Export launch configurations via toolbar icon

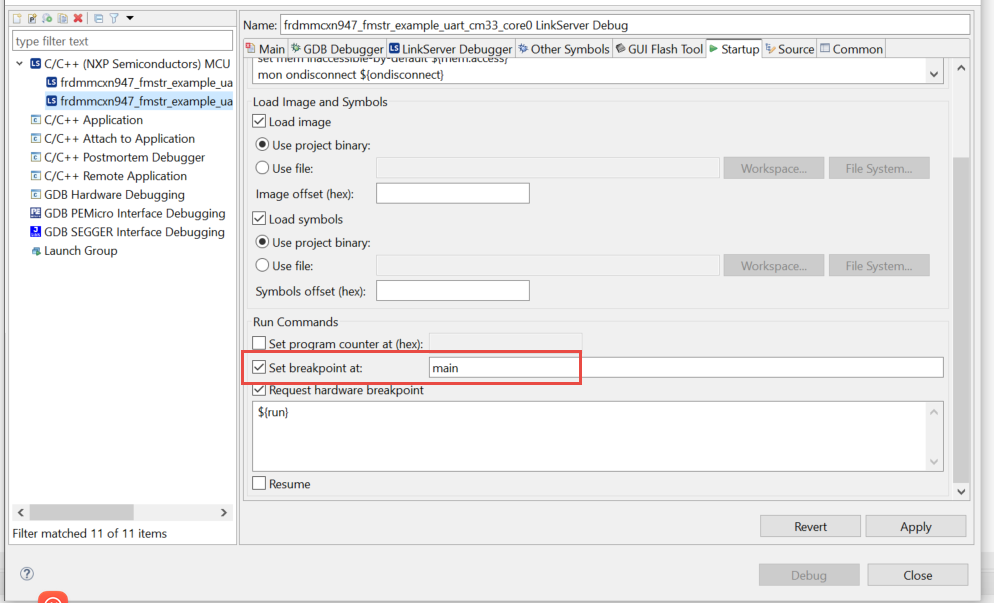point(47,17)
